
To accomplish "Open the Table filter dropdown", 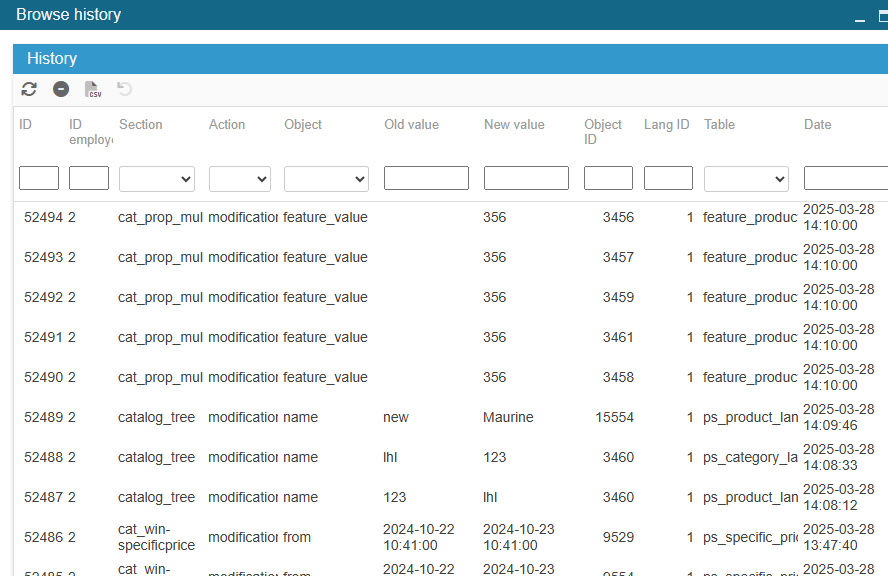I will coord(746,179).
